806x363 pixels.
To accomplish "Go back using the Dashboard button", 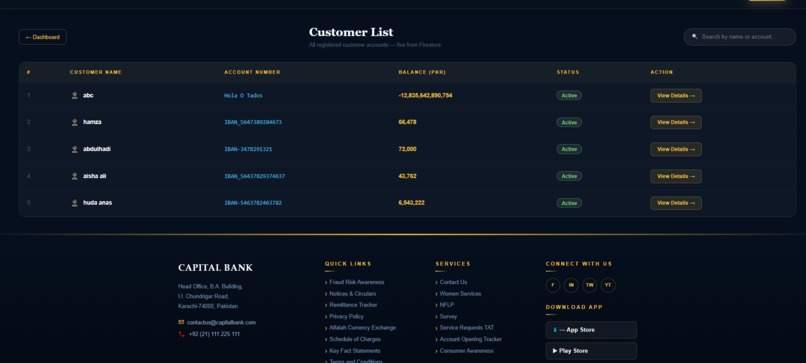I will pos(43,37).
